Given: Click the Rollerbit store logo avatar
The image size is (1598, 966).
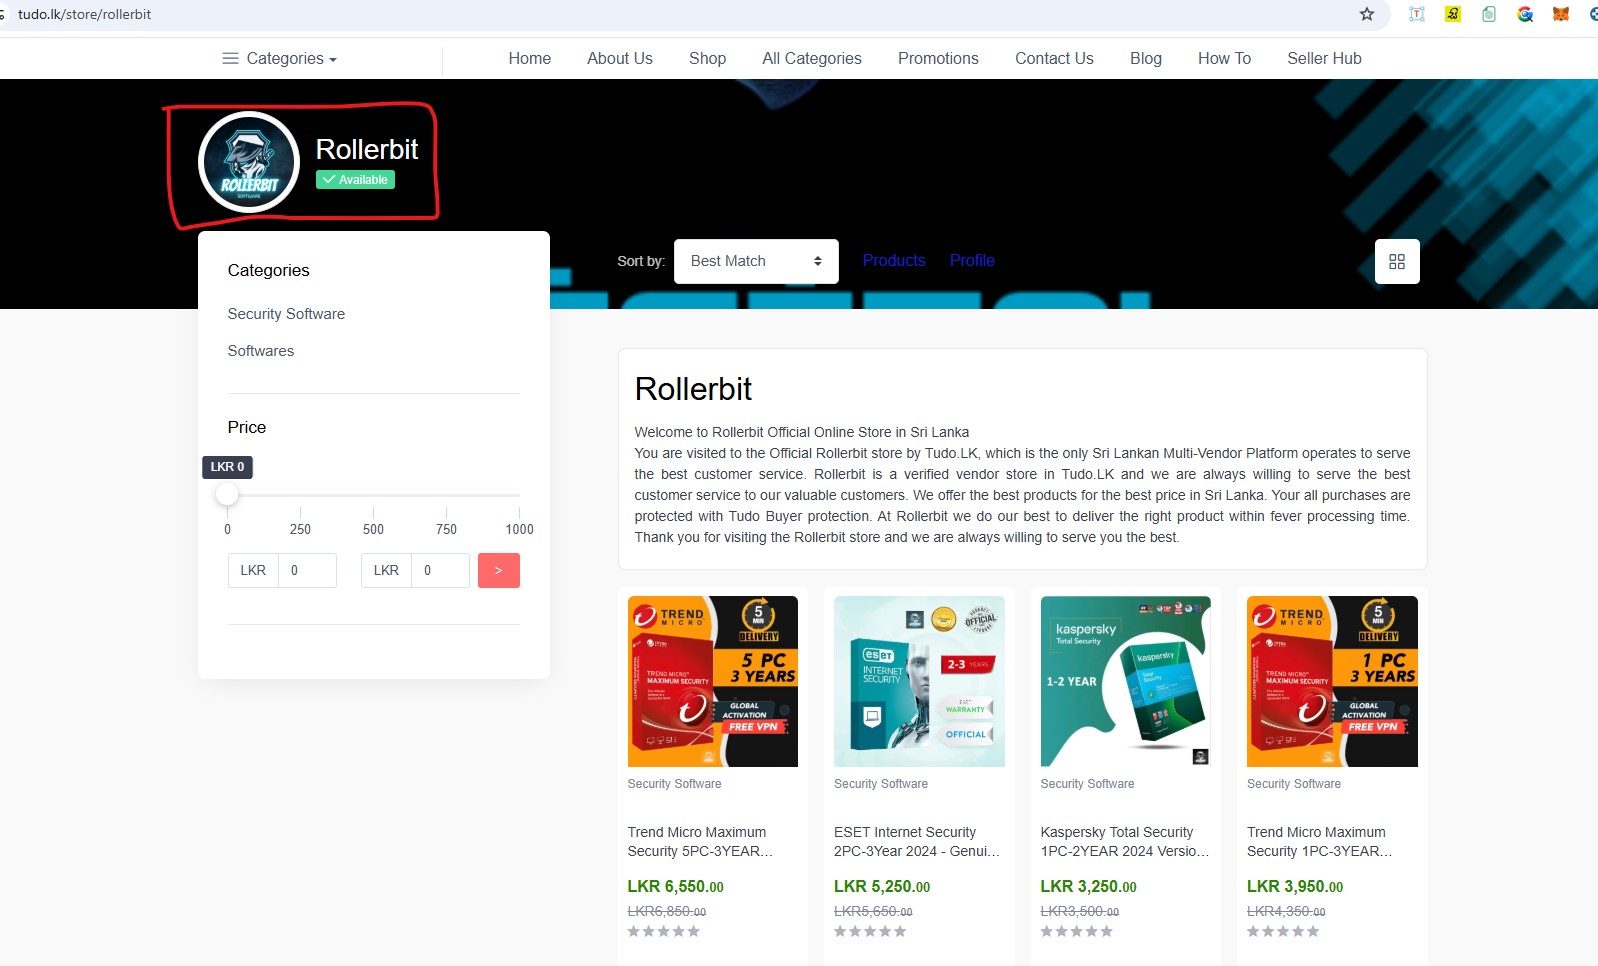Looking at the screenshot, I should point(249,162).
